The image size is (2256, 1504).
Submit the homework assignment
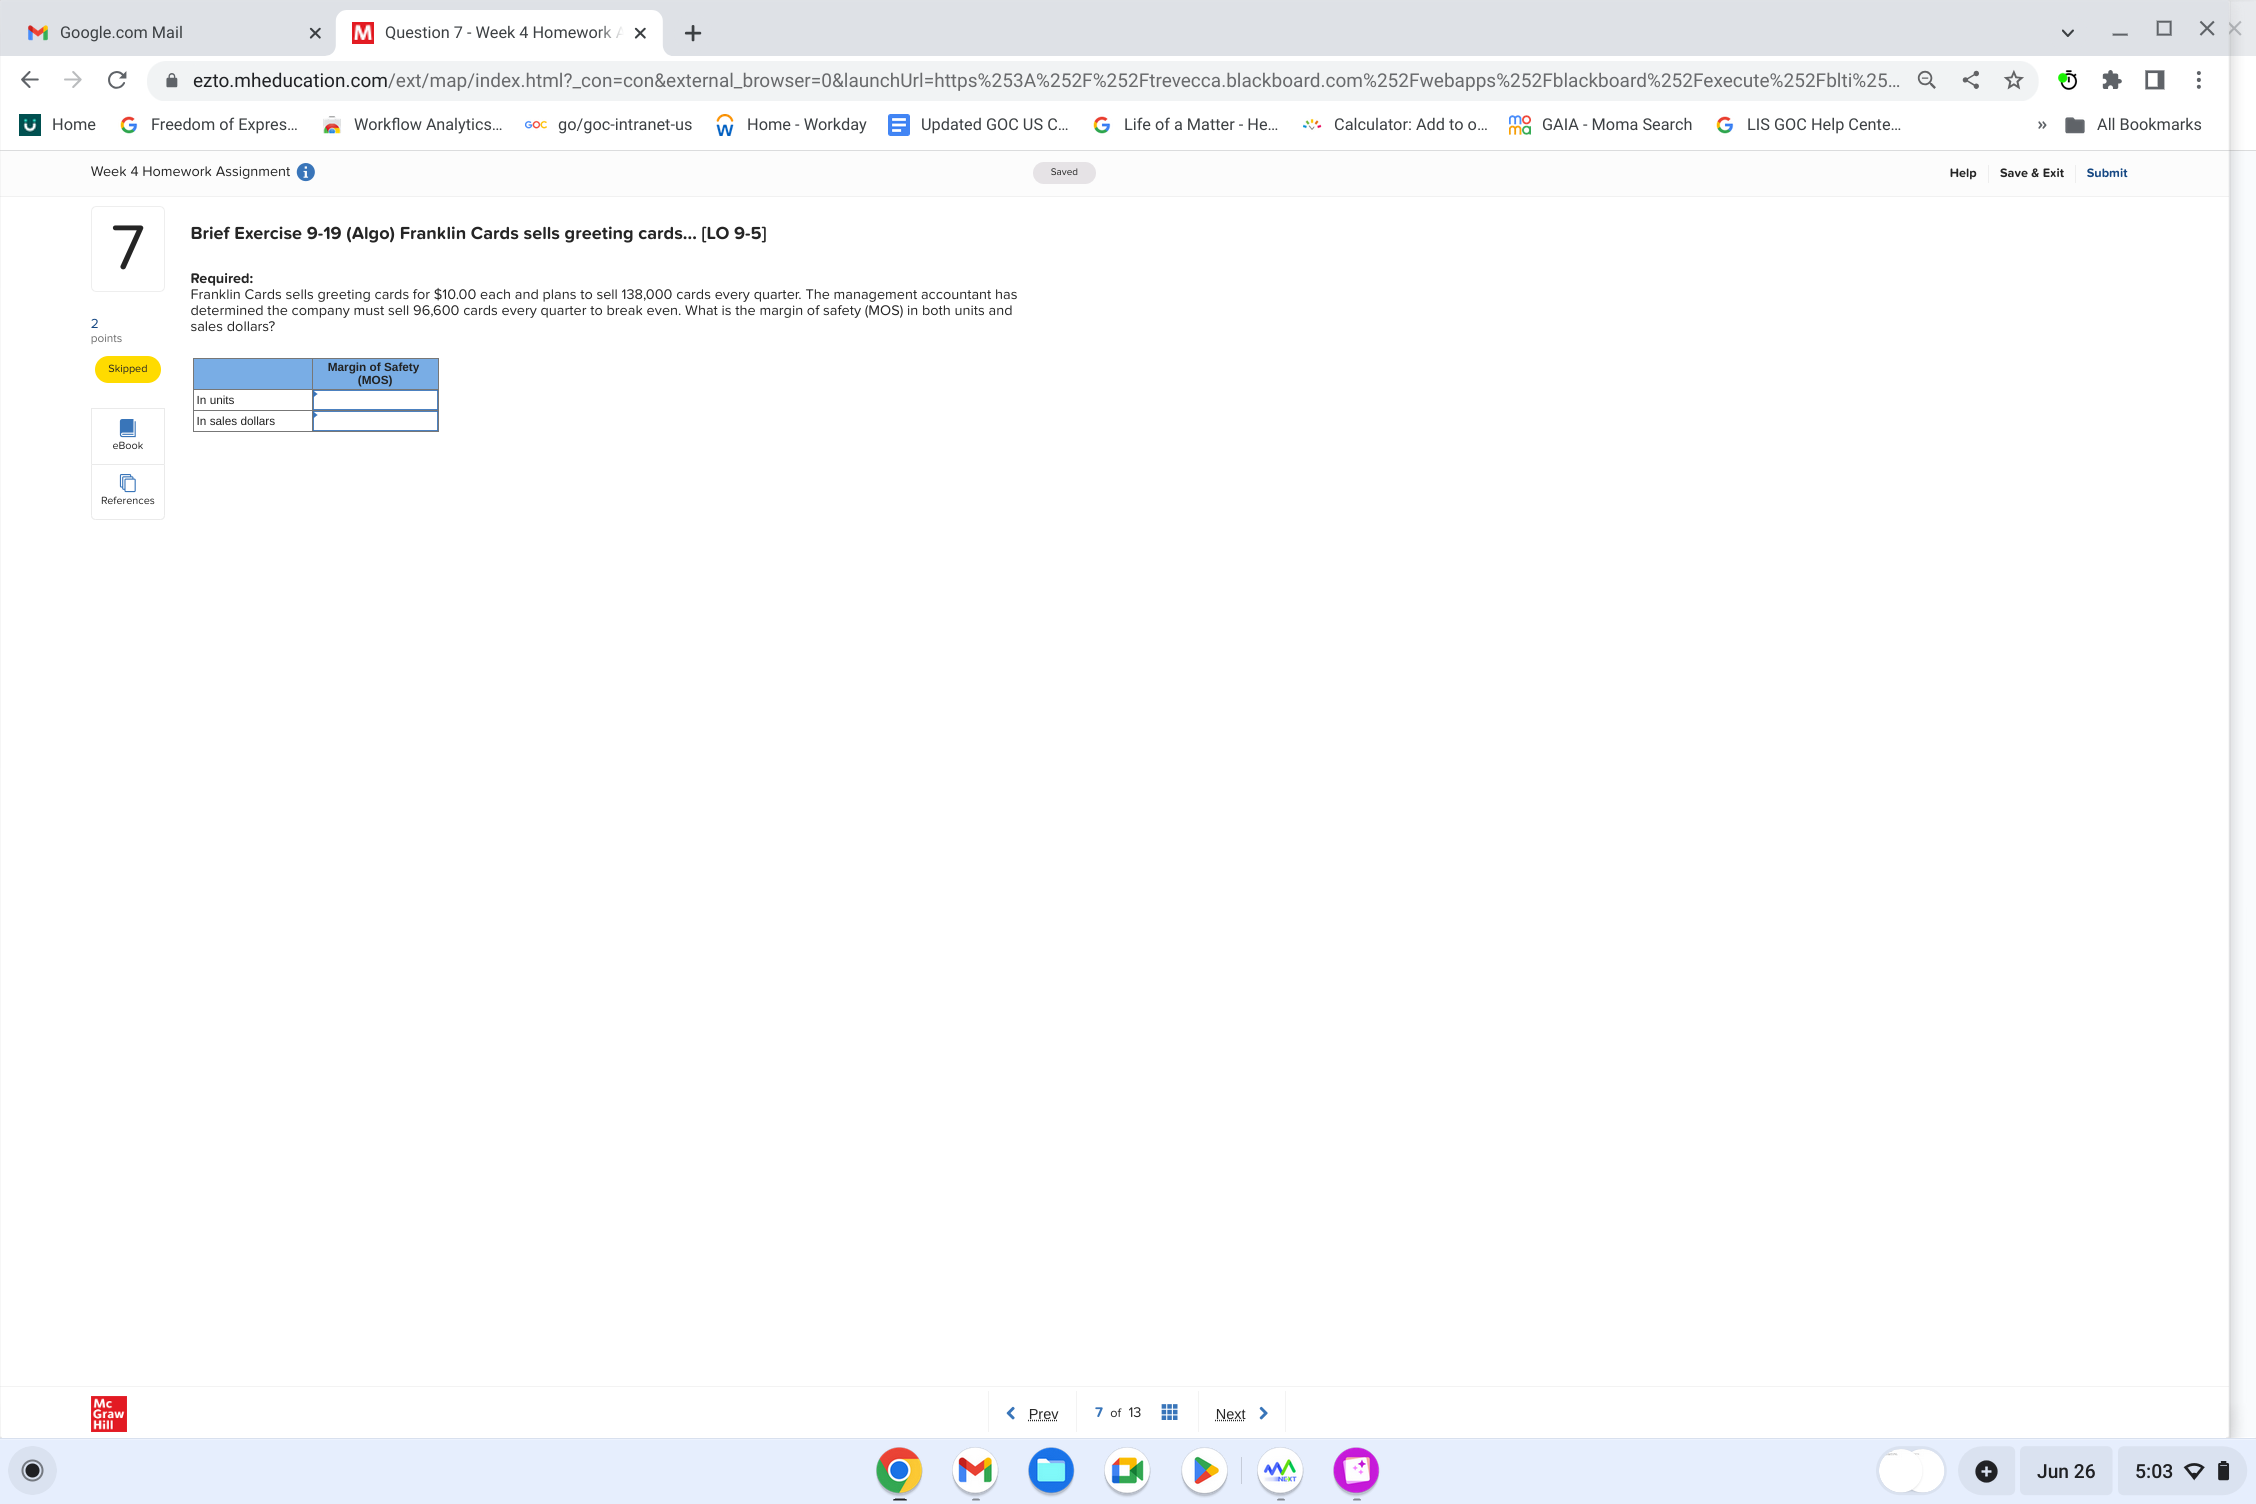[2105, 172]
